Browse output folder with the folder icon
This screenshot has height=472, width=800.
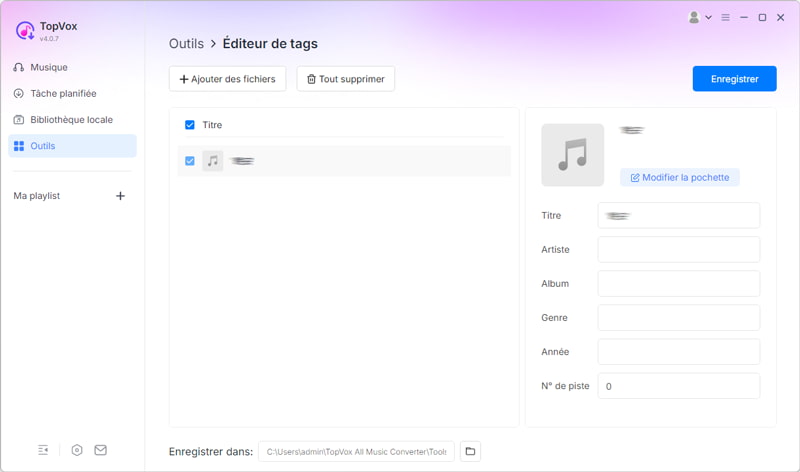pos(470,452)
